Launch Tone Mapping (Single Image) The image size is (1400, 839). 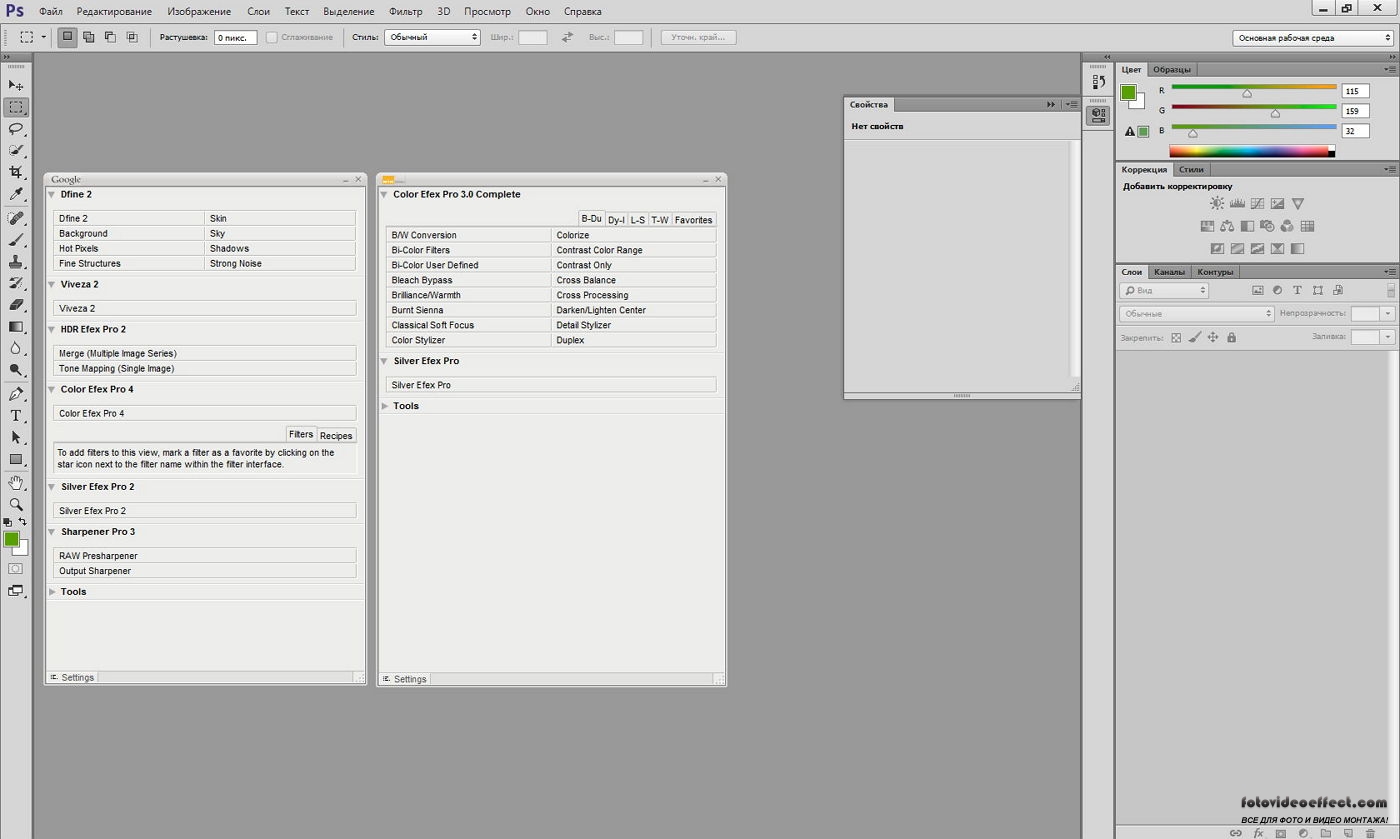(204, 368)
